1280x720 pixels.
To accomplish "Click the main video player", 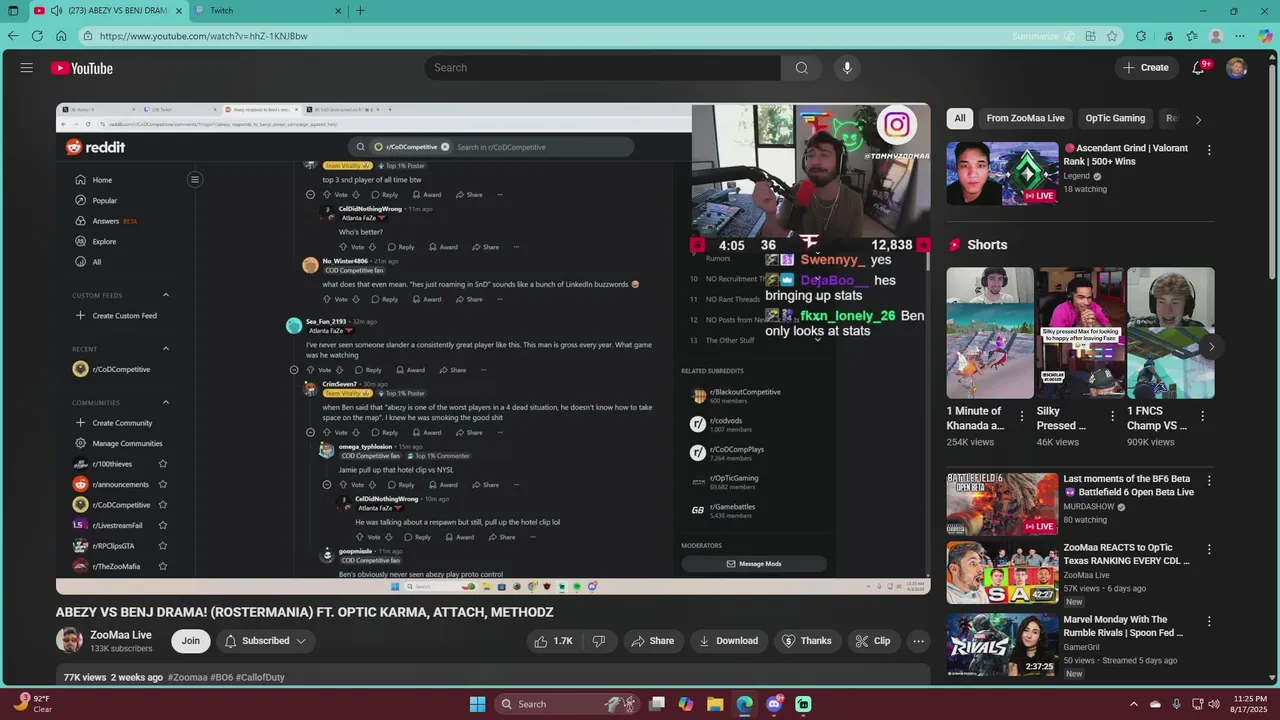I will click(493, 349).
